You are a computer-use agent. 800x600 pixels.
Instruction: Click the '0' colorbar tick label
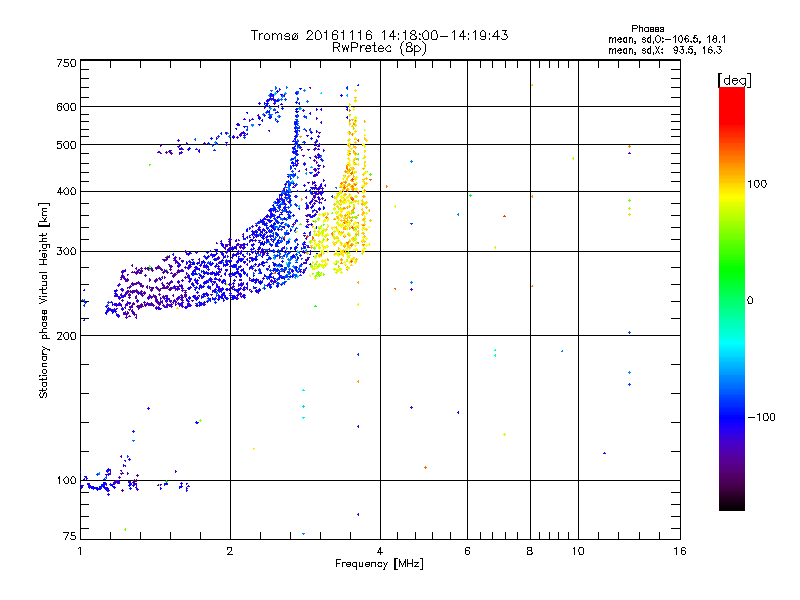coord(750,301)
